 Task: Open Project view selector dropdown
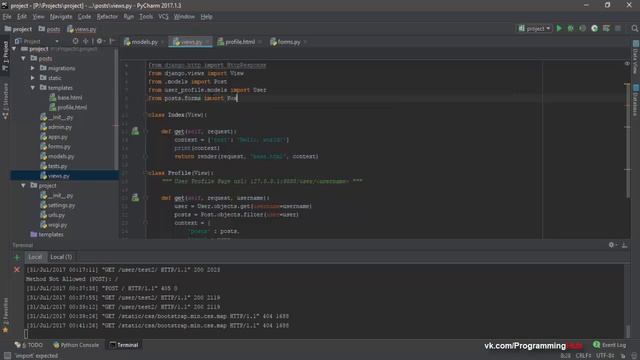(37, 41)
